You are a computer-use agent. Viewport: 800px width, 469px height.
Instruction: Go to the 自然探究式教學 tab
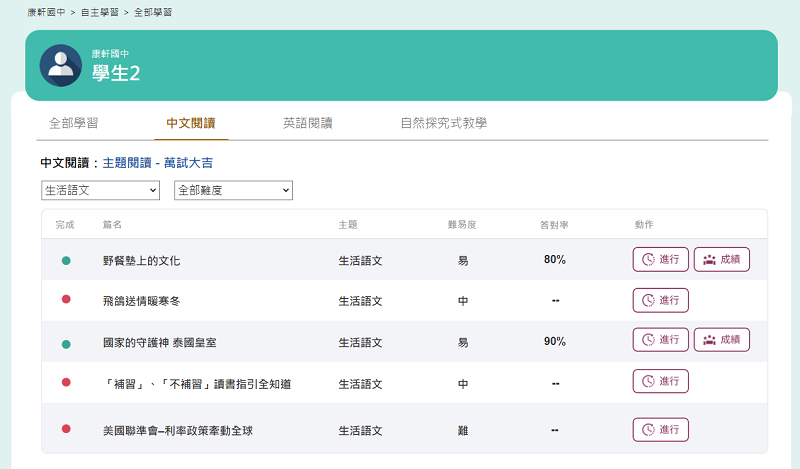pos(443,124)
